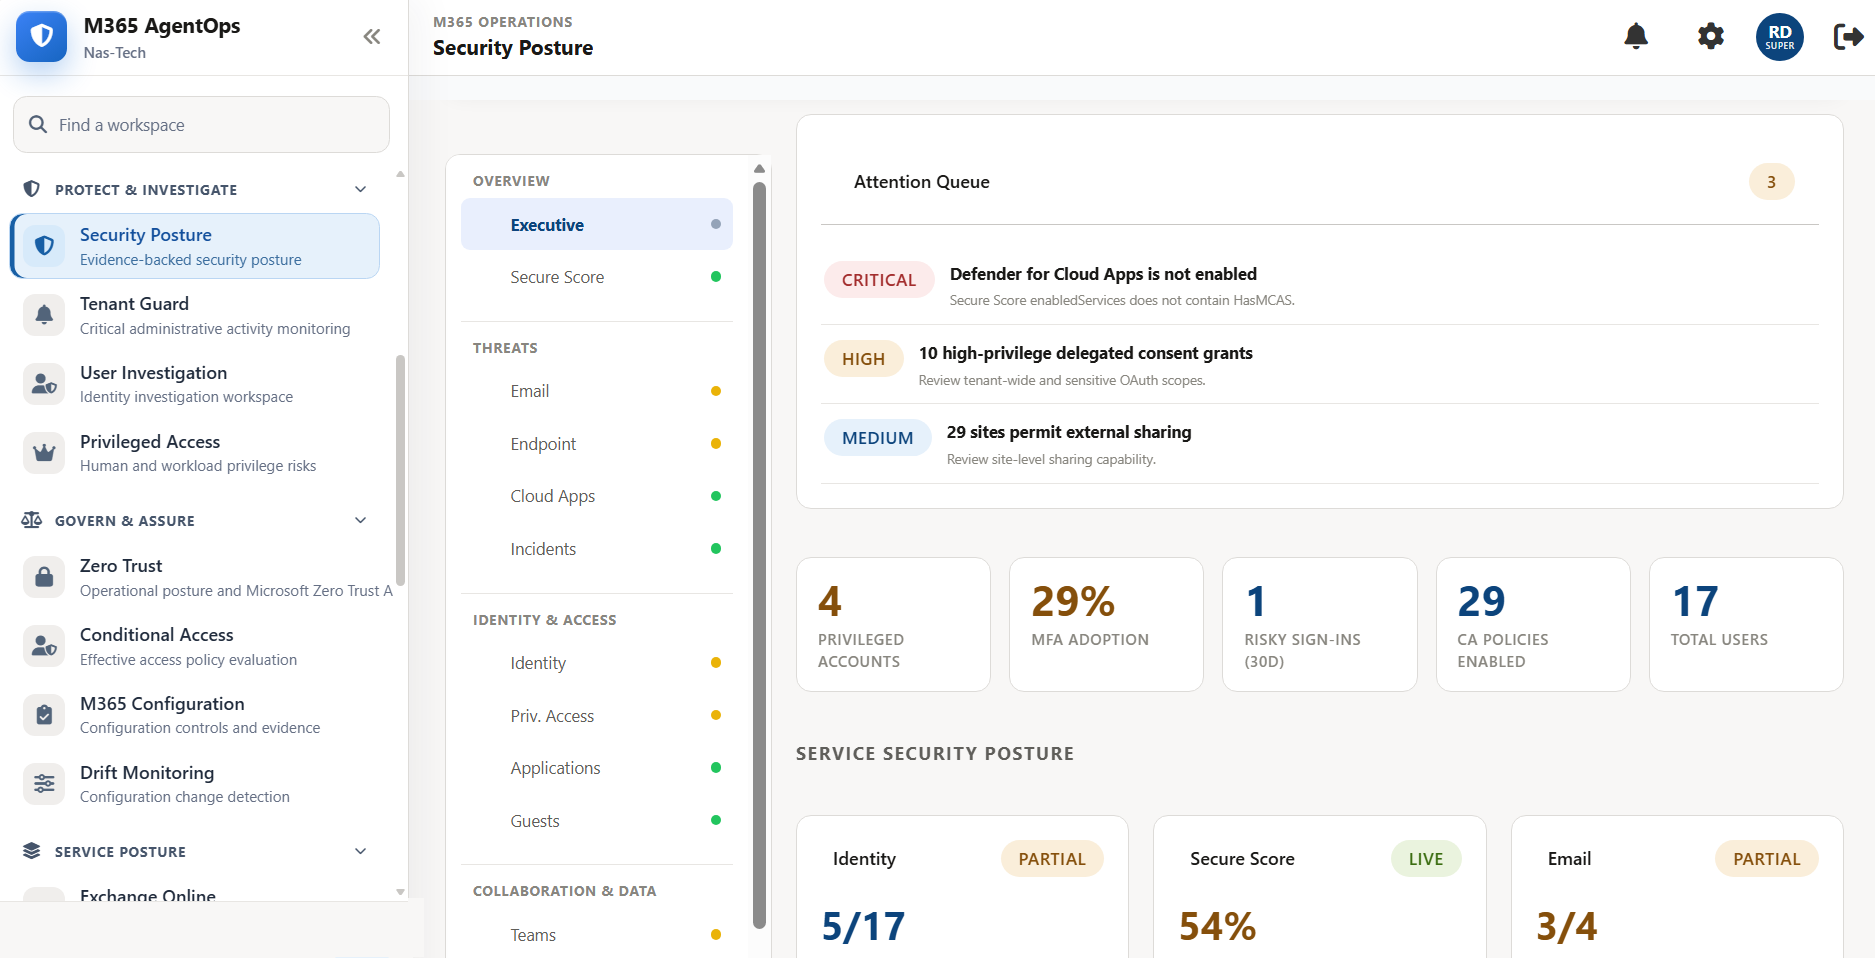Image resolution: width=1875 pixels, height=958 pixels.
Task: Collapse the sidebar with double-chevron icon
Action: coord(372,37)
